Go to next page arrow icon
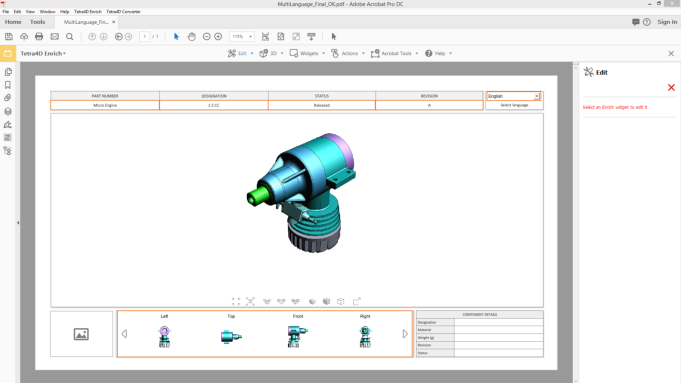681x384 pixels. pos(103,36)
